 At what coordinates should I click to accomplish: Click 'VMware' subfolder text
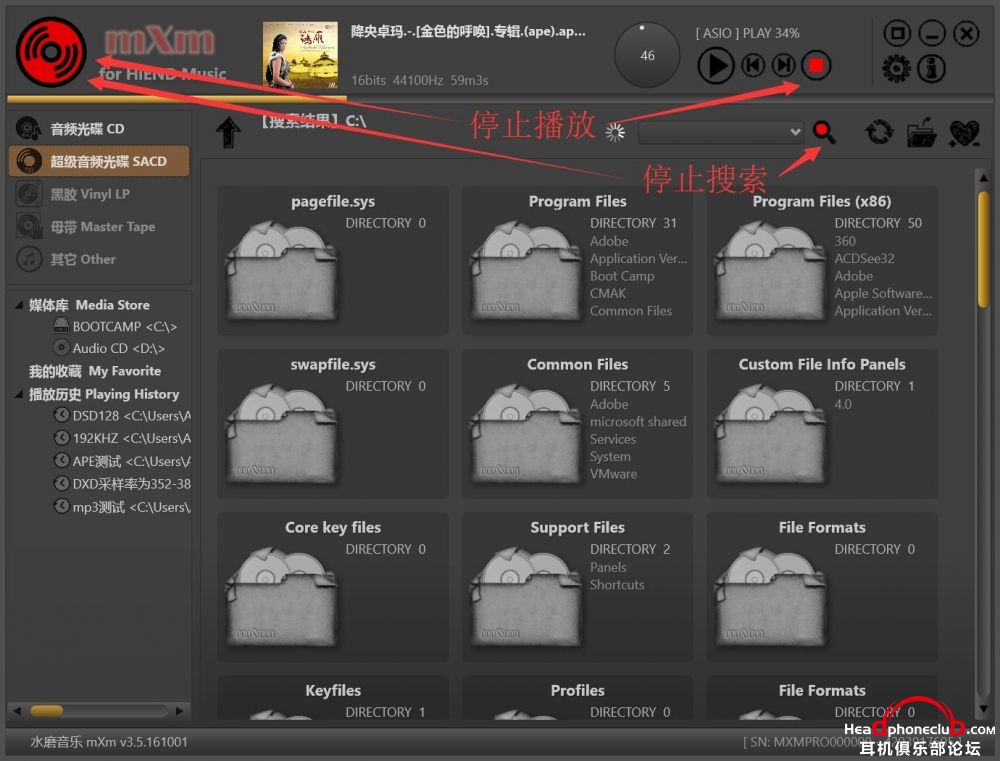tap(614, 474)
